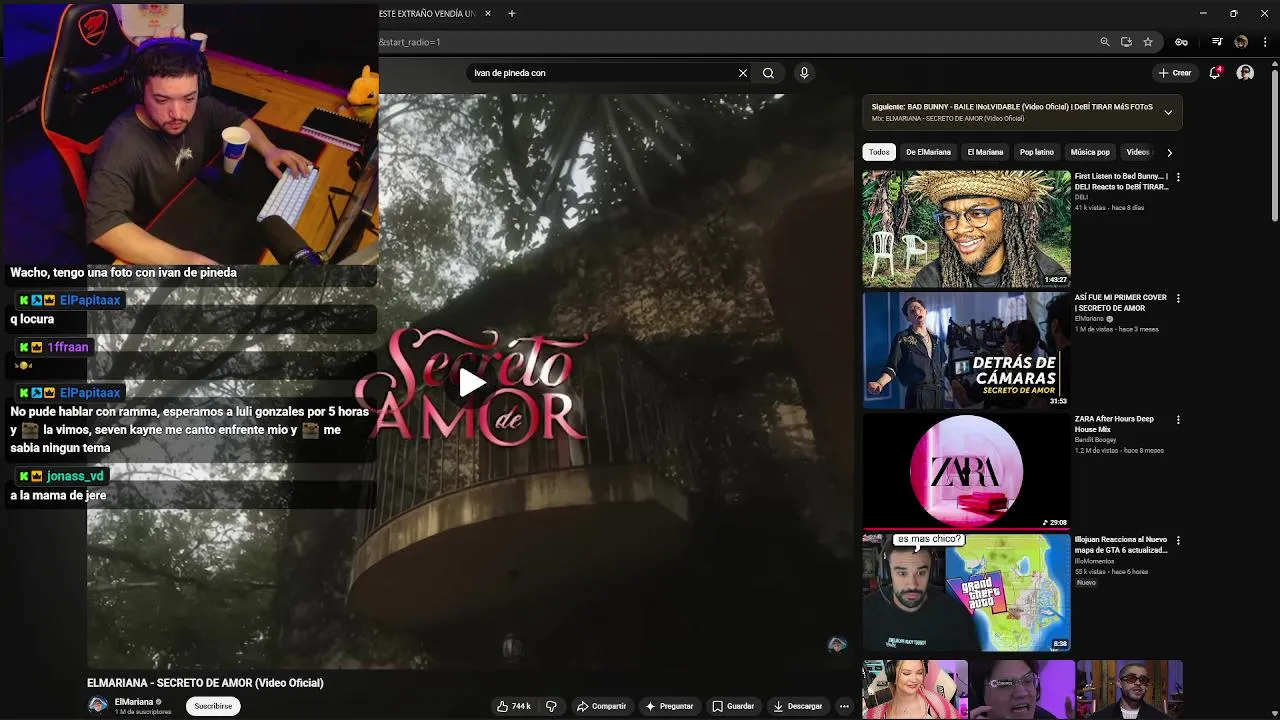1280x720 pixels.
Task: Open the Crear upload menu
Action: click(1175, 73)
